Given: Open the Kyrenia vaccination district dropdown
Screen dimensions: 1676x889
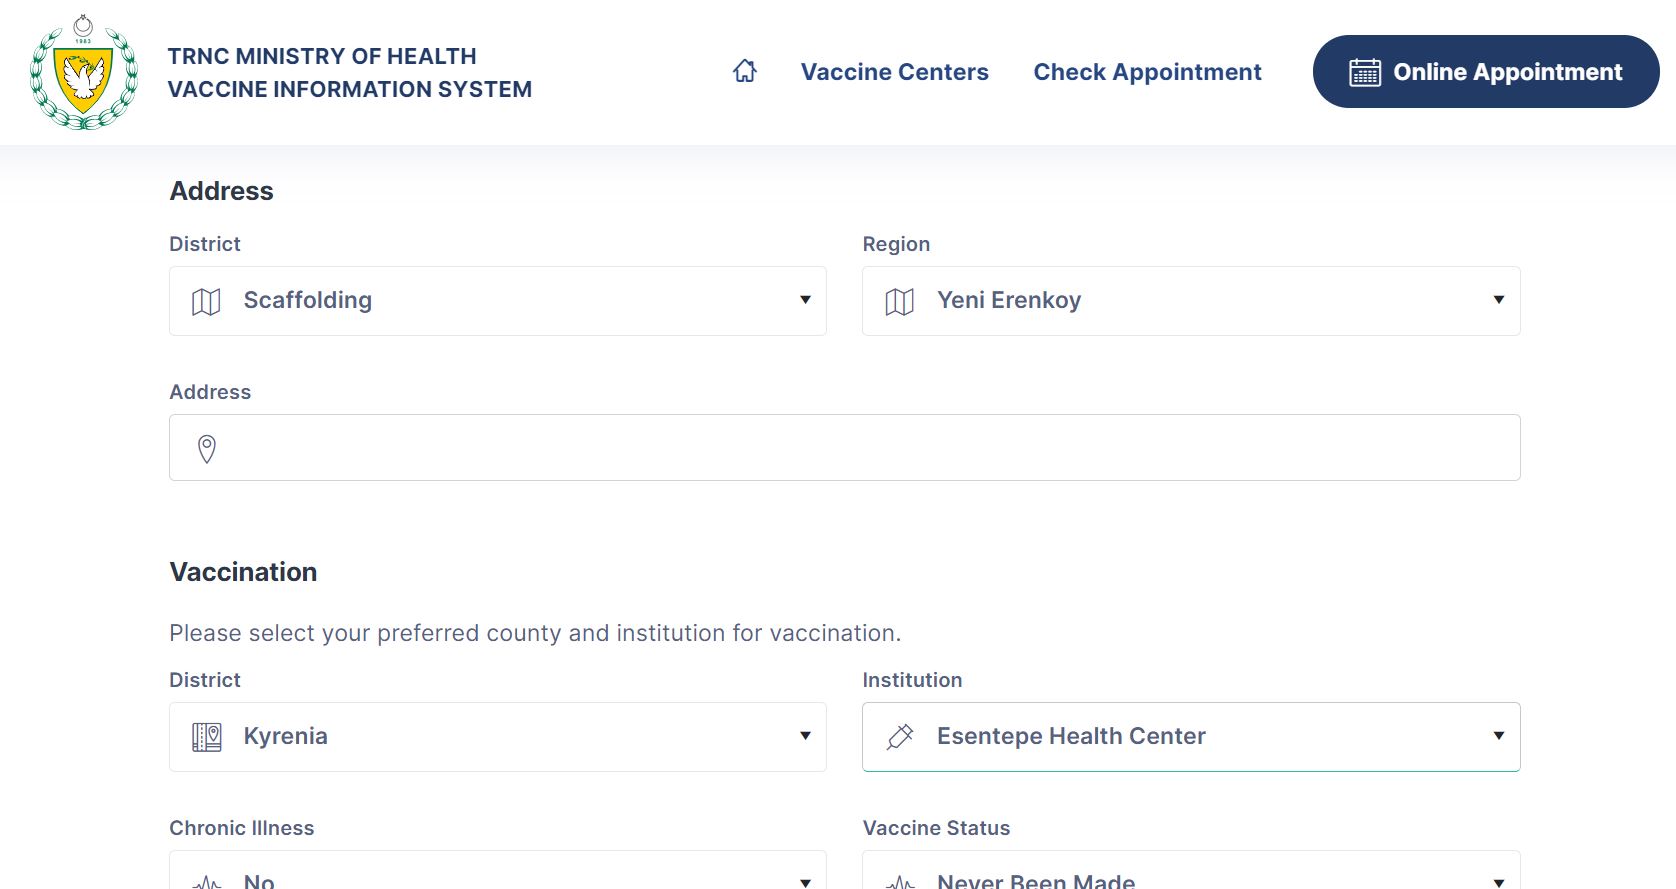Looking at the screenshot, I should point(497,737).
